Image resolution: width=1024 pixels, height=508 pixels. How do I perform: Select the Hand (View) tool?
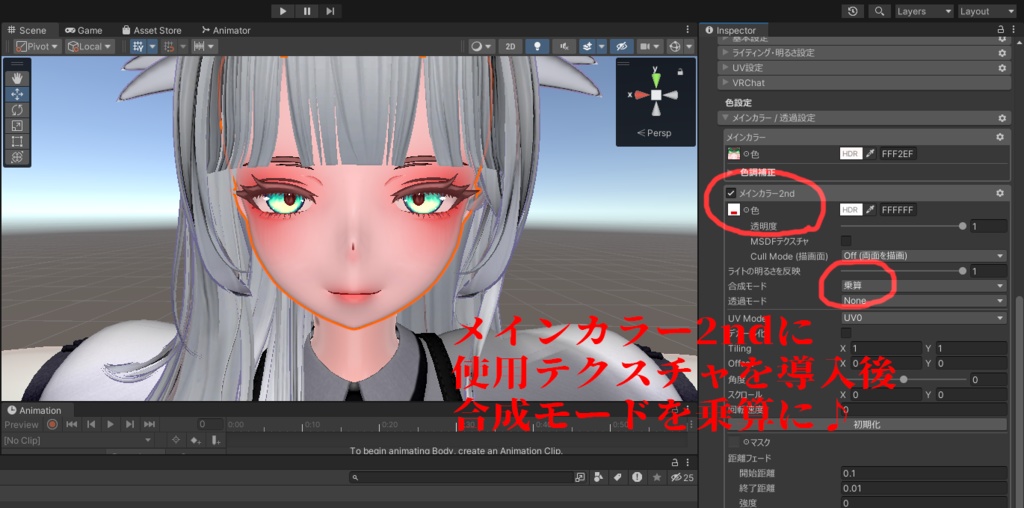pyautogui.click(x=17, y=78)
